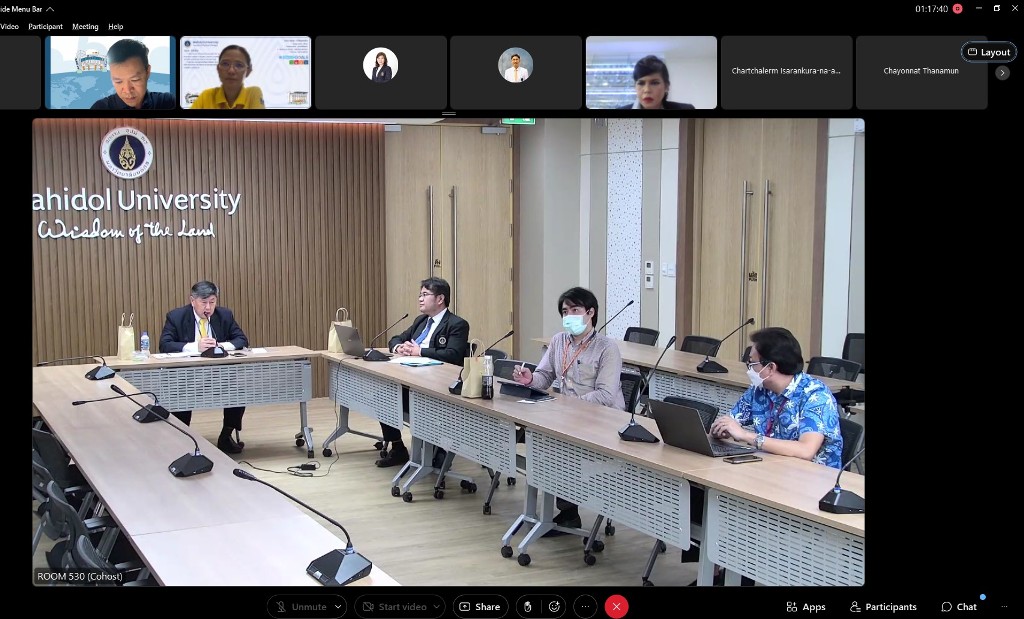Open the Participant menu

[x=46, y=27]
